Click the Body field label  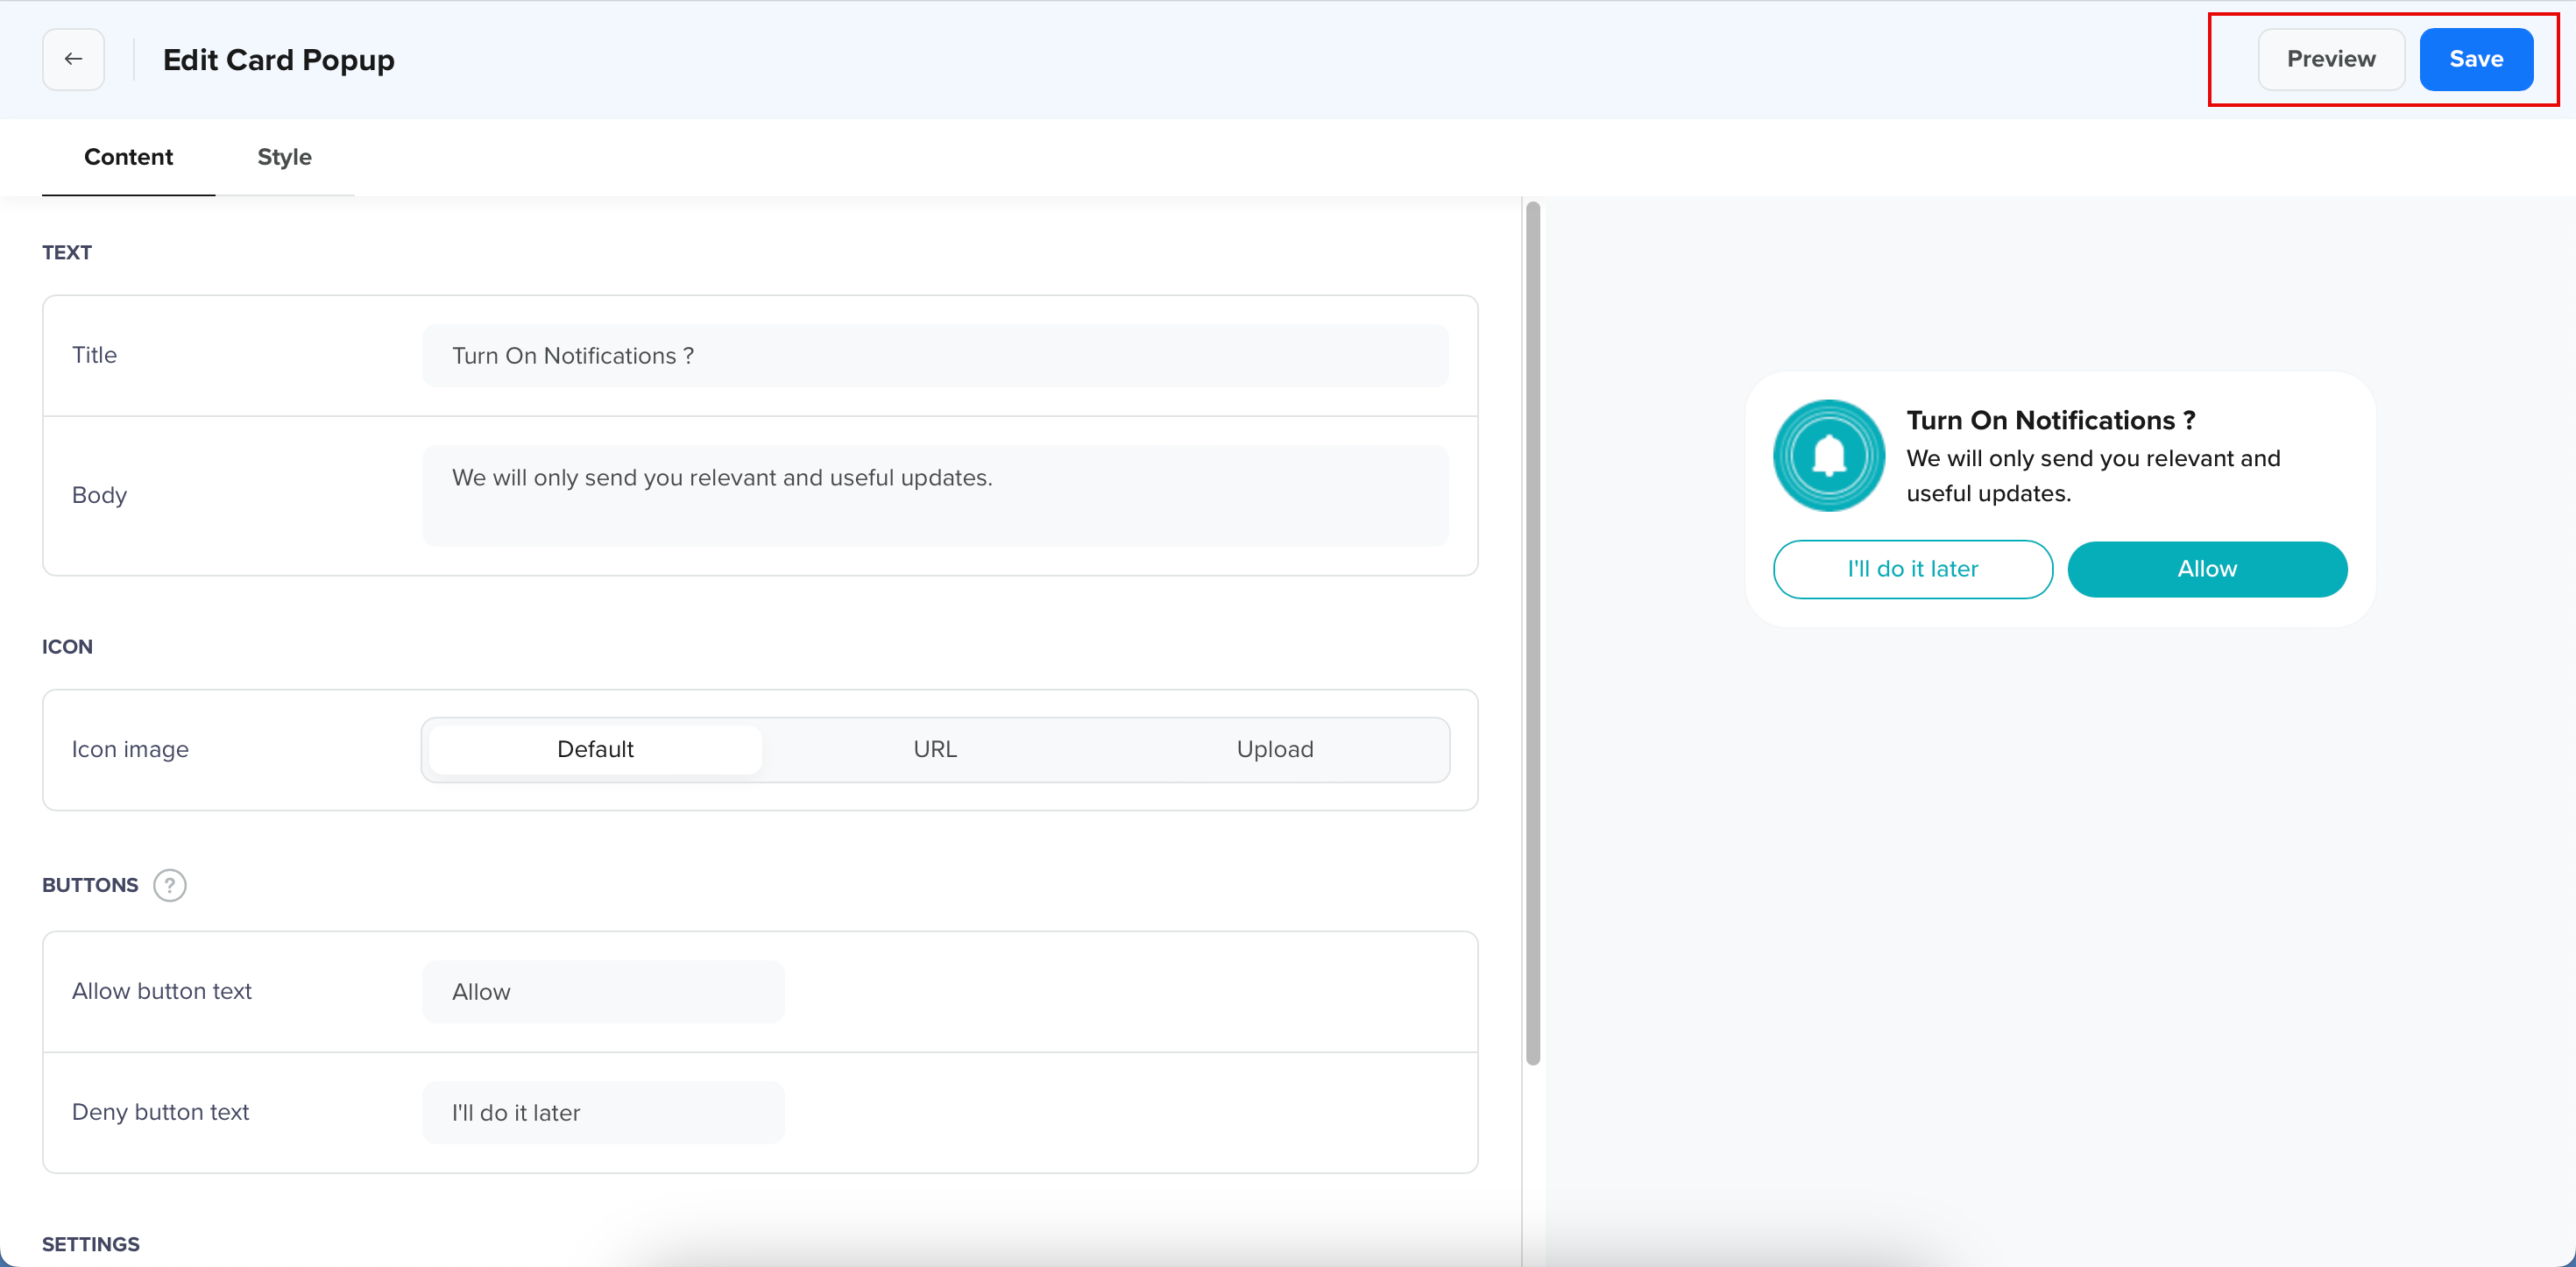(x=99, y=495)
